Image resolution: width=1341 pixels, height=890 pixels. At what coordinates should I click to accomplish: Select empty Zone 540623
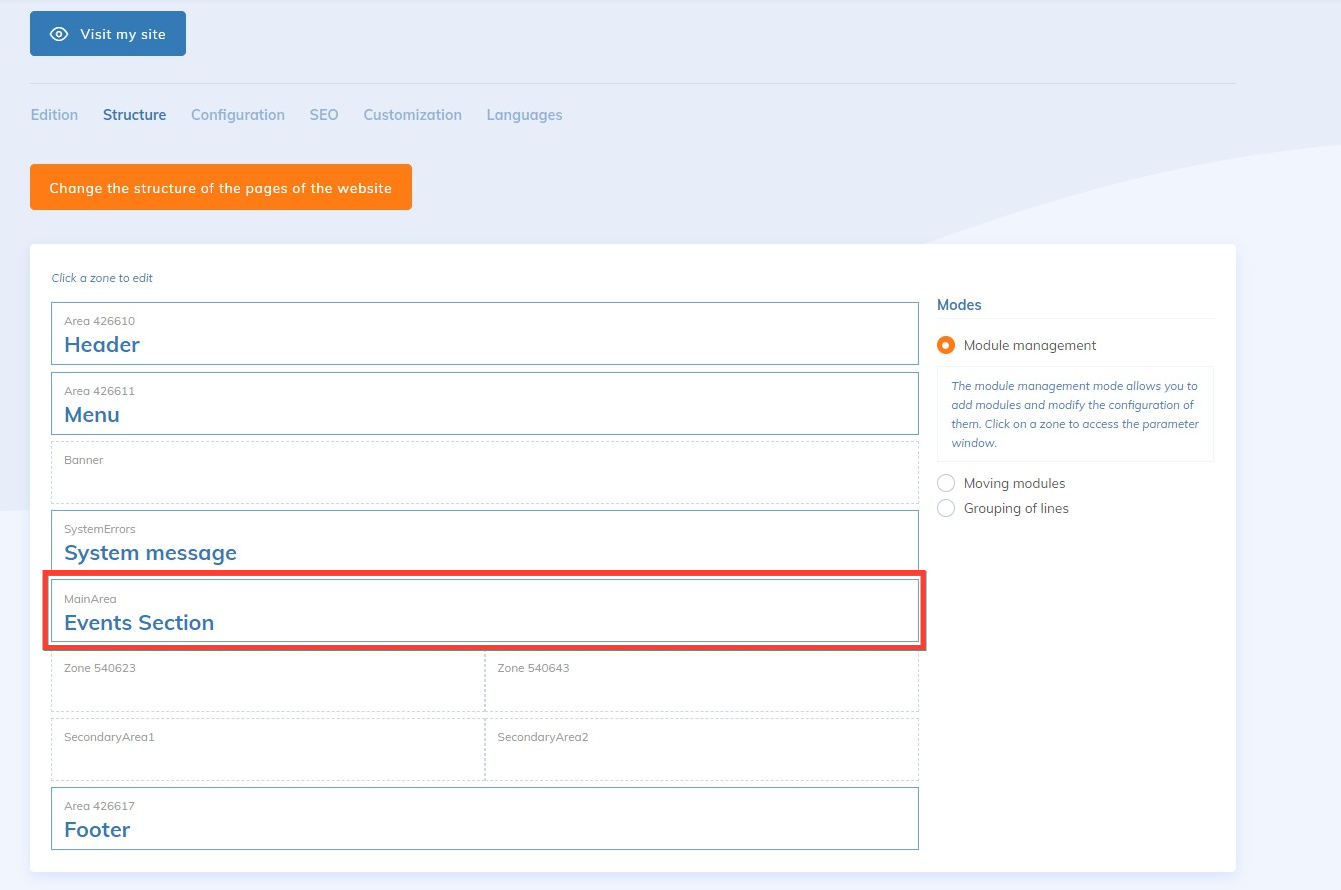coord(268,682)
